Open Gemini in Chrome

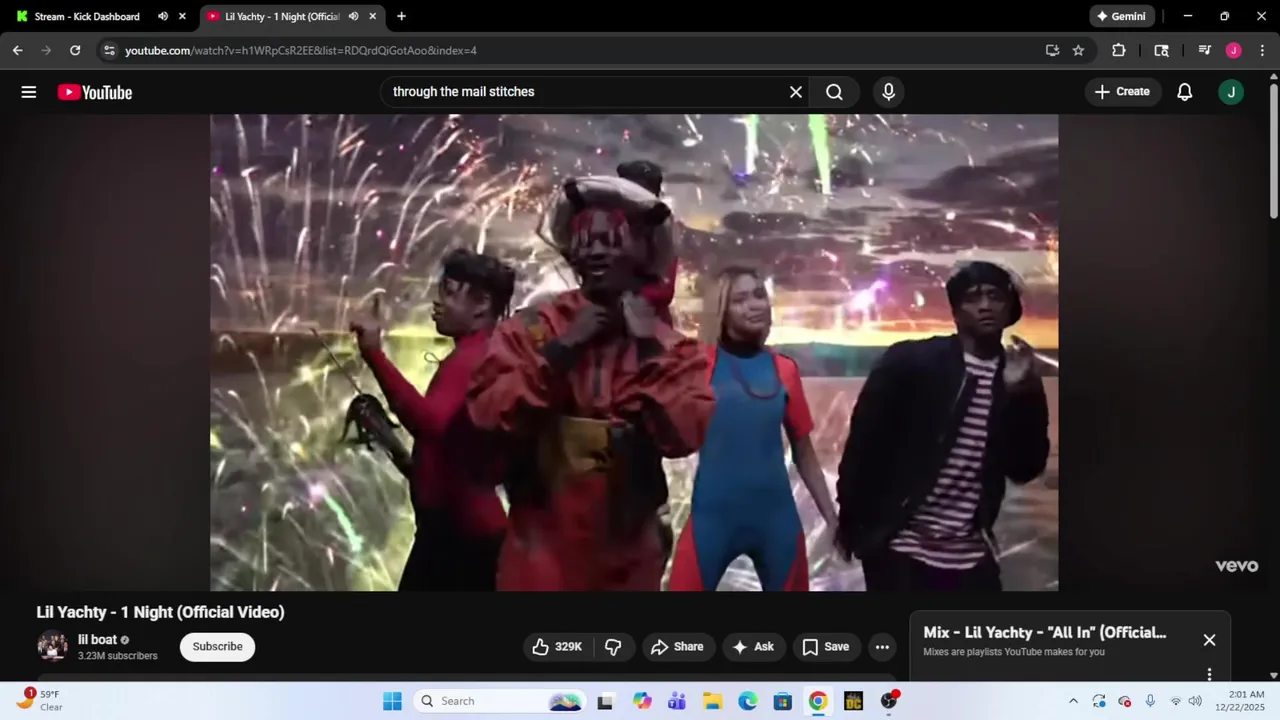click(1122, 16)
